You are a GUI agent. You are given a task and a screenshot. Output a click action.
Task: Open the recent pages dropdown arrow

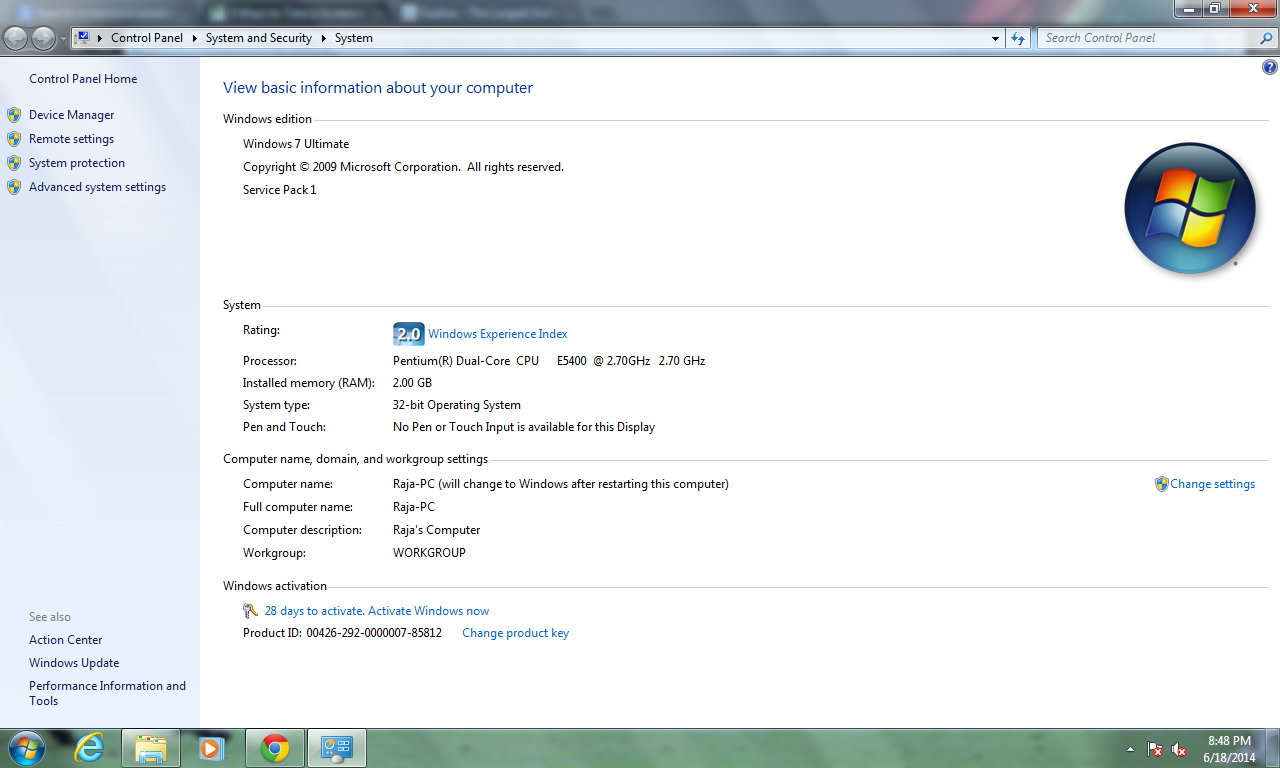coord(63,39)
